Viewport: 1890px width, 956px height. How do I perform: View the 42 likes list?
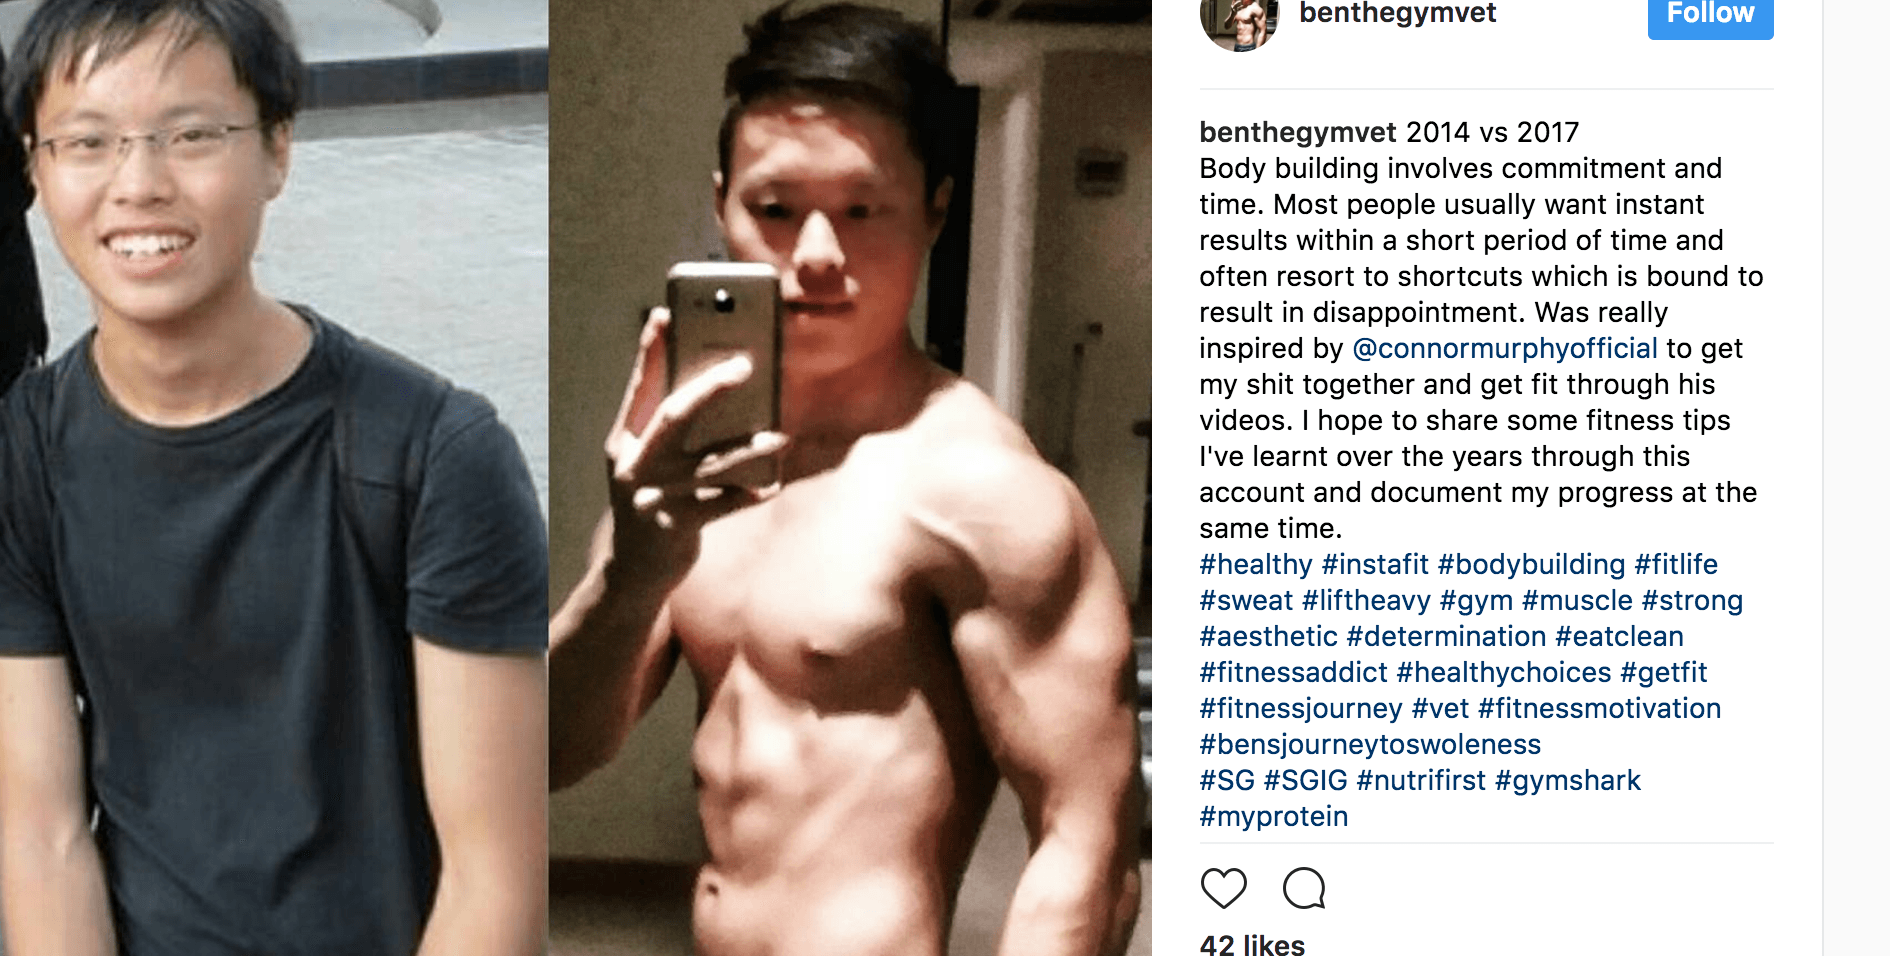1252,944
